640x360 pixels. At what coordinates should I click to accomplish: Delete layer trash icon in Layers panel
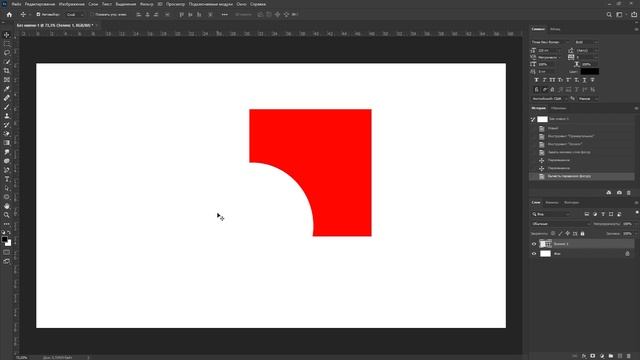click(629, 356)
